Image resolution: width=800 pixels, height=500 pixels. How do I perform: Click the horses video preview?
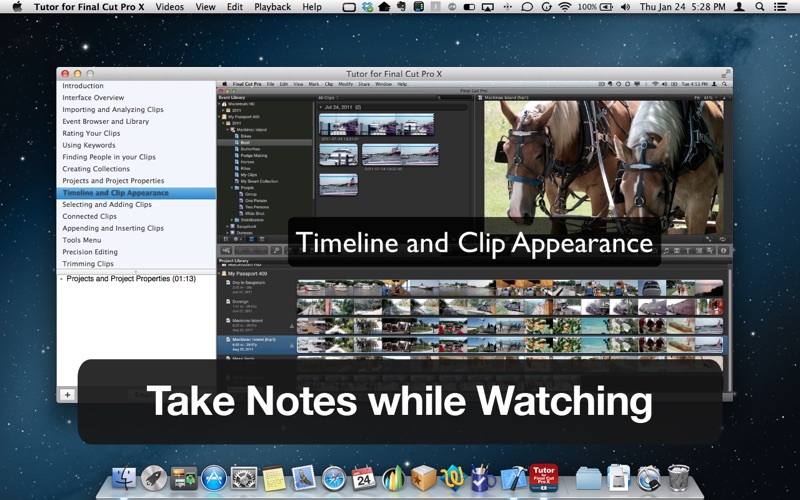[x=604, y=167]
